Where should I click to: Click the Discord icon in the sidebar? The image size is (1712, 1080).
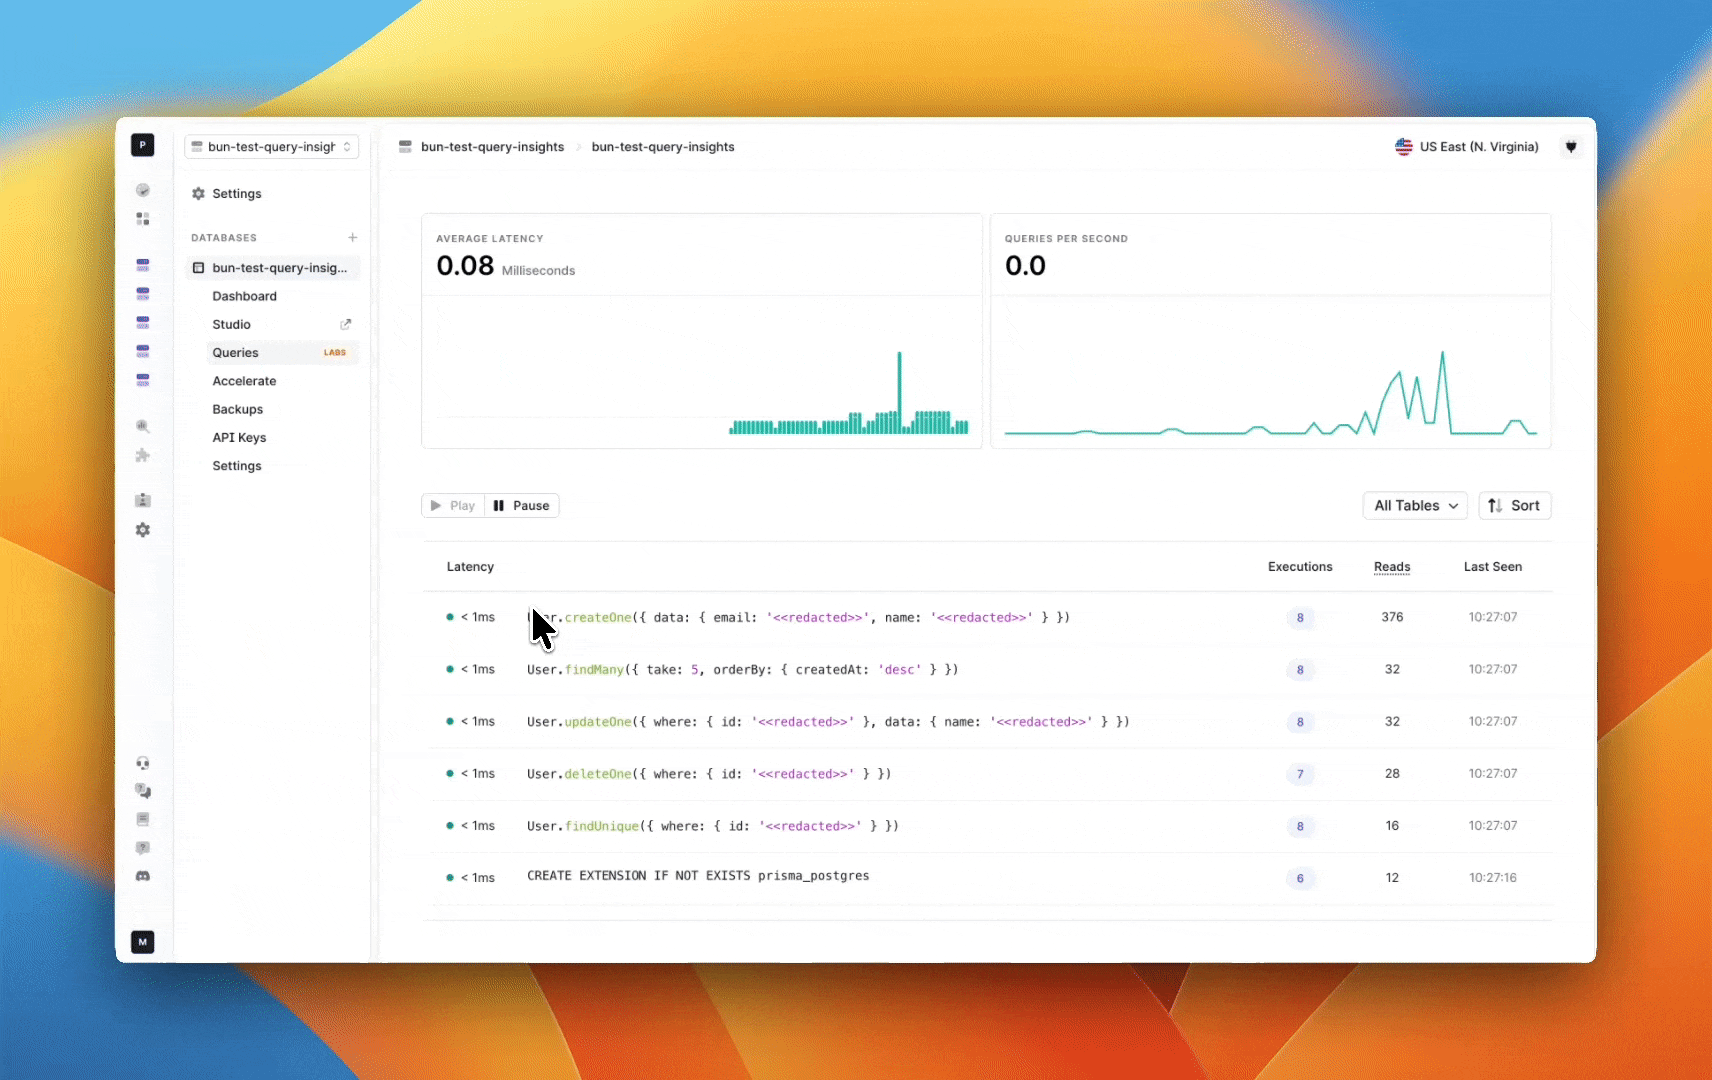click(143, 875)
